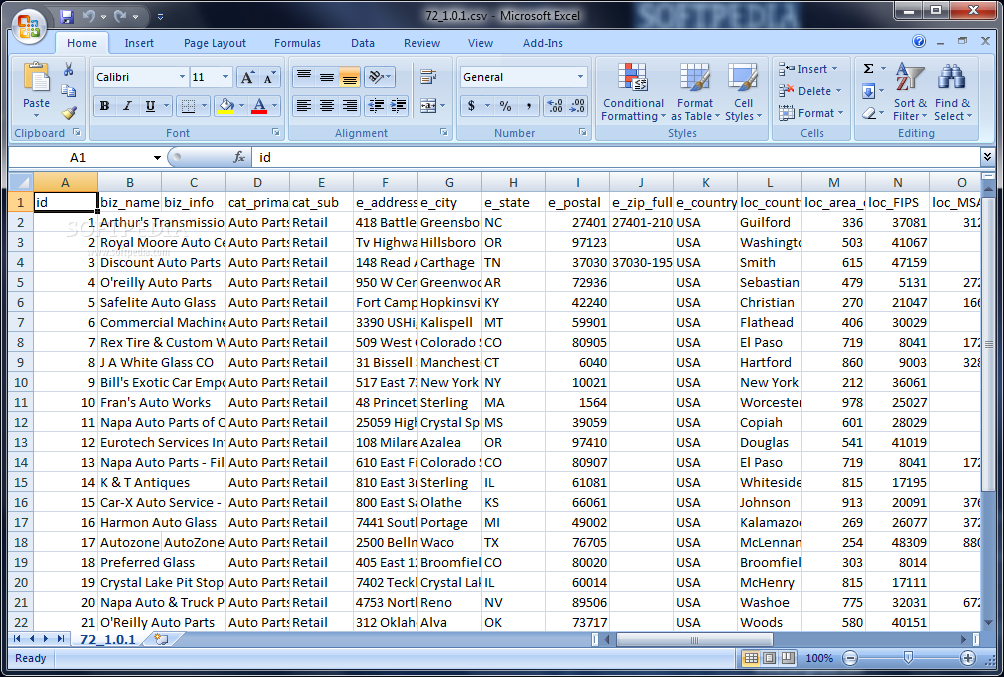Screen dimensions: 1004x677
Task: Decrease font size with Shrink Font
Action: (269, 77)
